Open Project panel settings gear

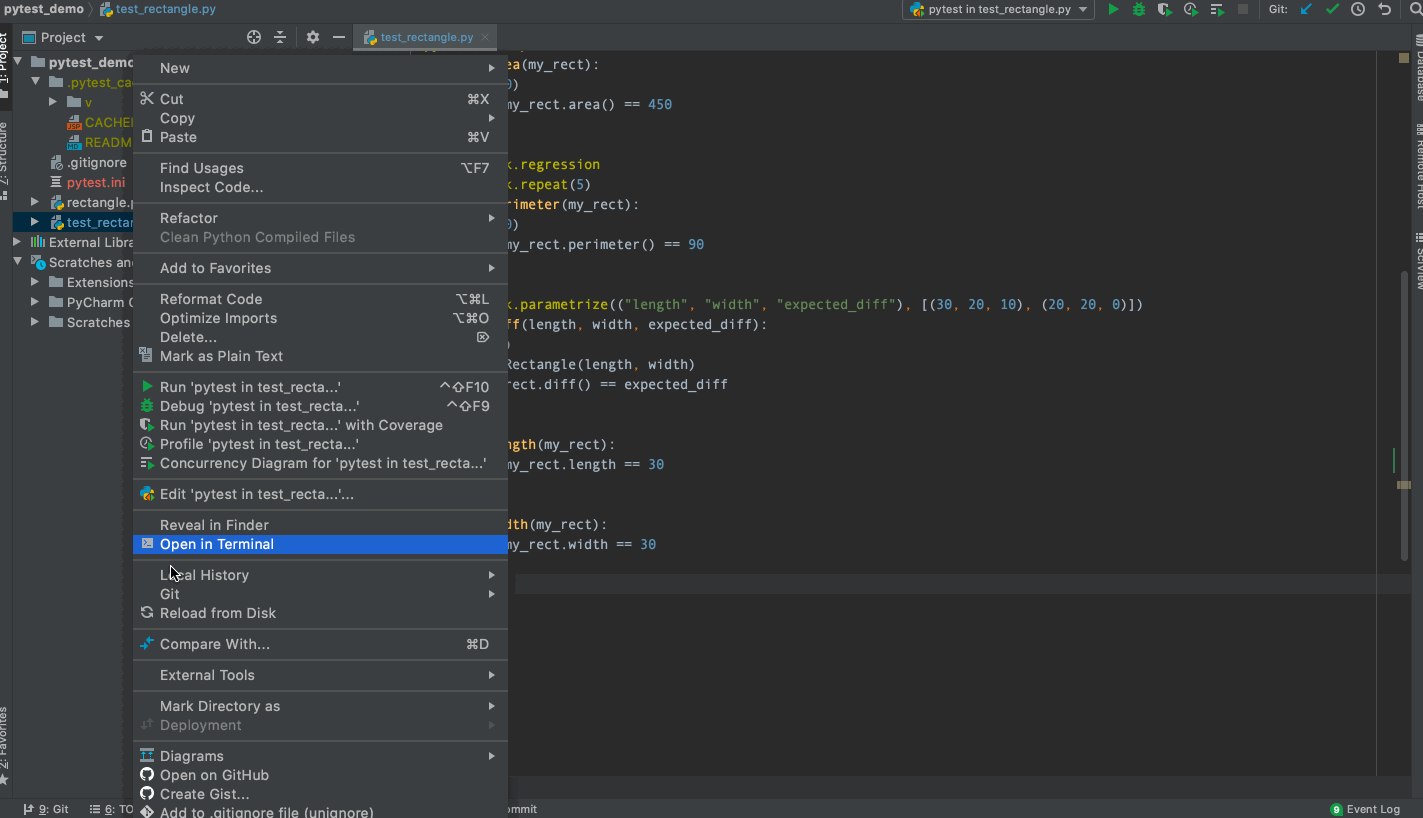(313, 37)
